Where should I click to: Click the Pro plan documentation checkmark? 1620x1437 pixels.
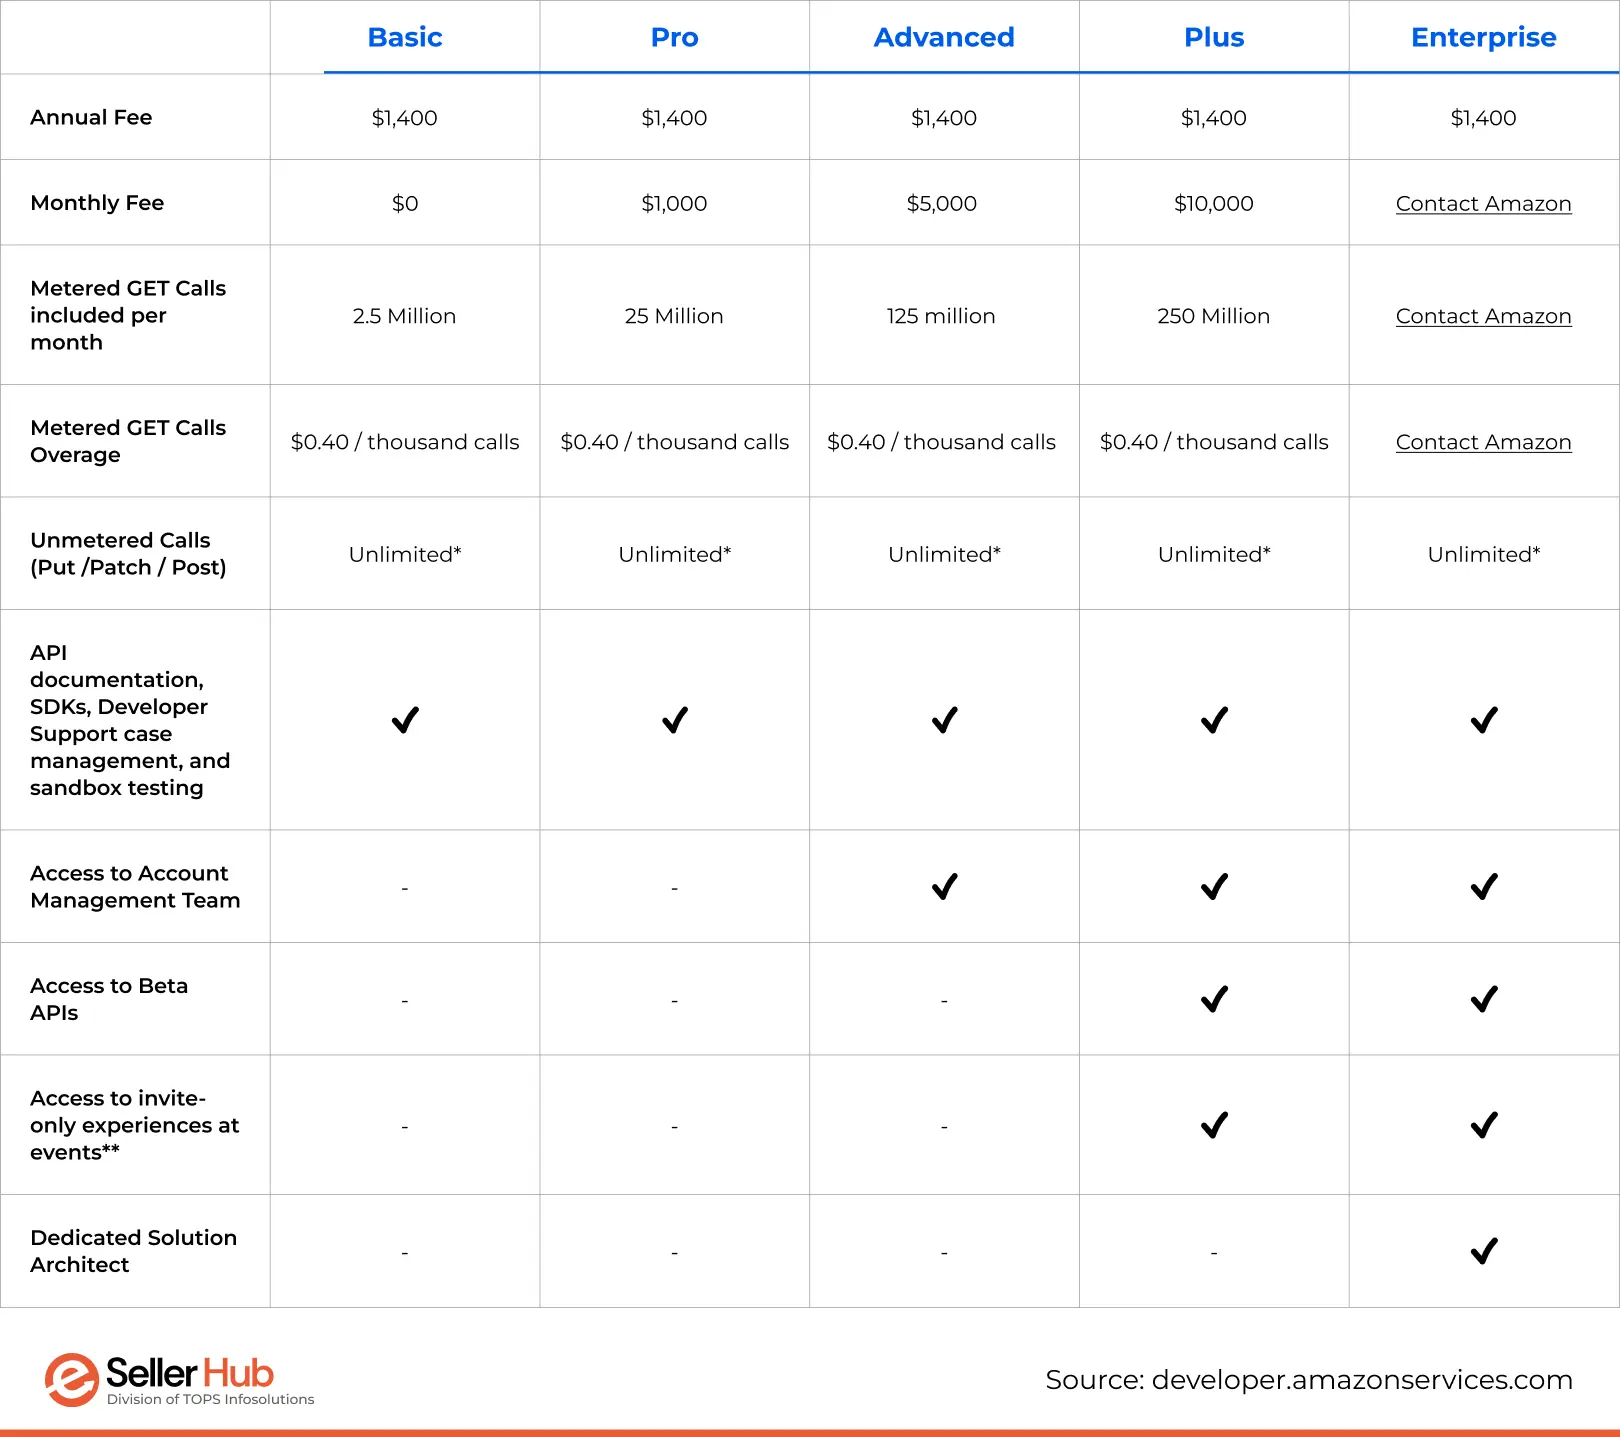click(675, 720)
